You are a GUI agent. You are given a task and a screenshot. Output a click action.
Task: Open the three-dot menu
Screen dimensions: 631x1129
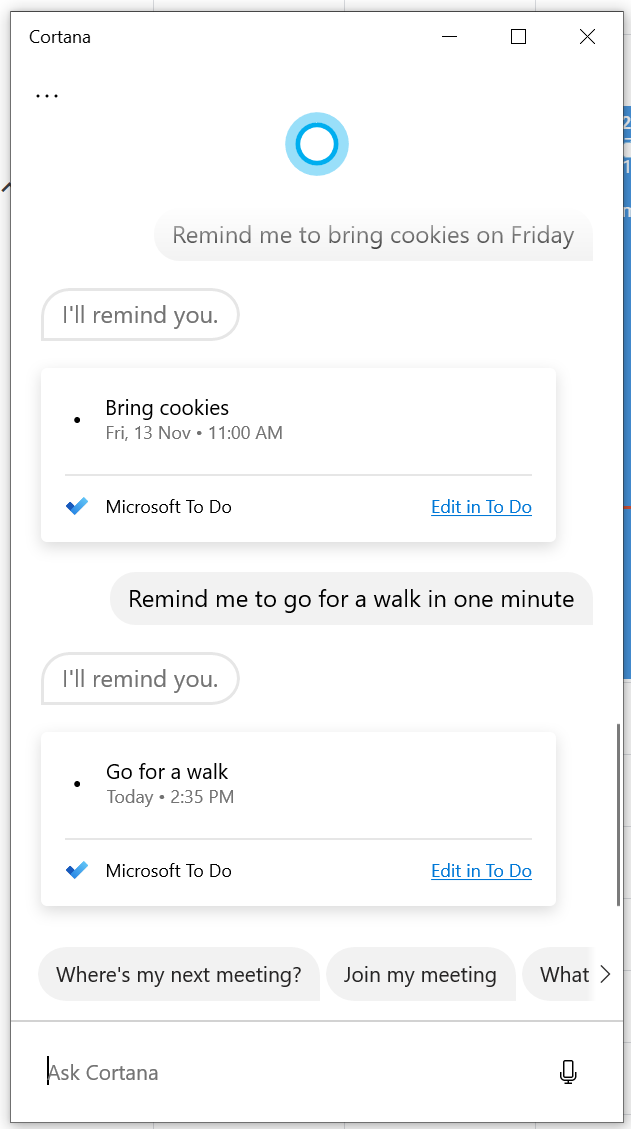point(46,95)
